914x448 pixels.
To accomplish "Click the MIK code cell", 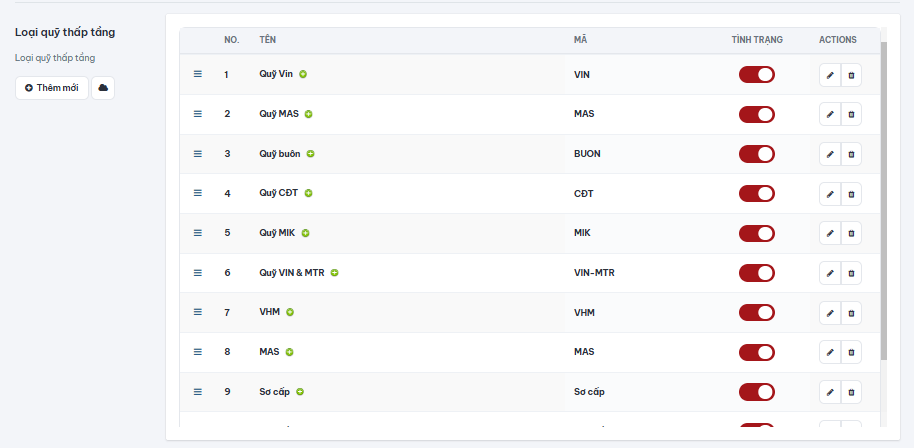I will (582, 233).
